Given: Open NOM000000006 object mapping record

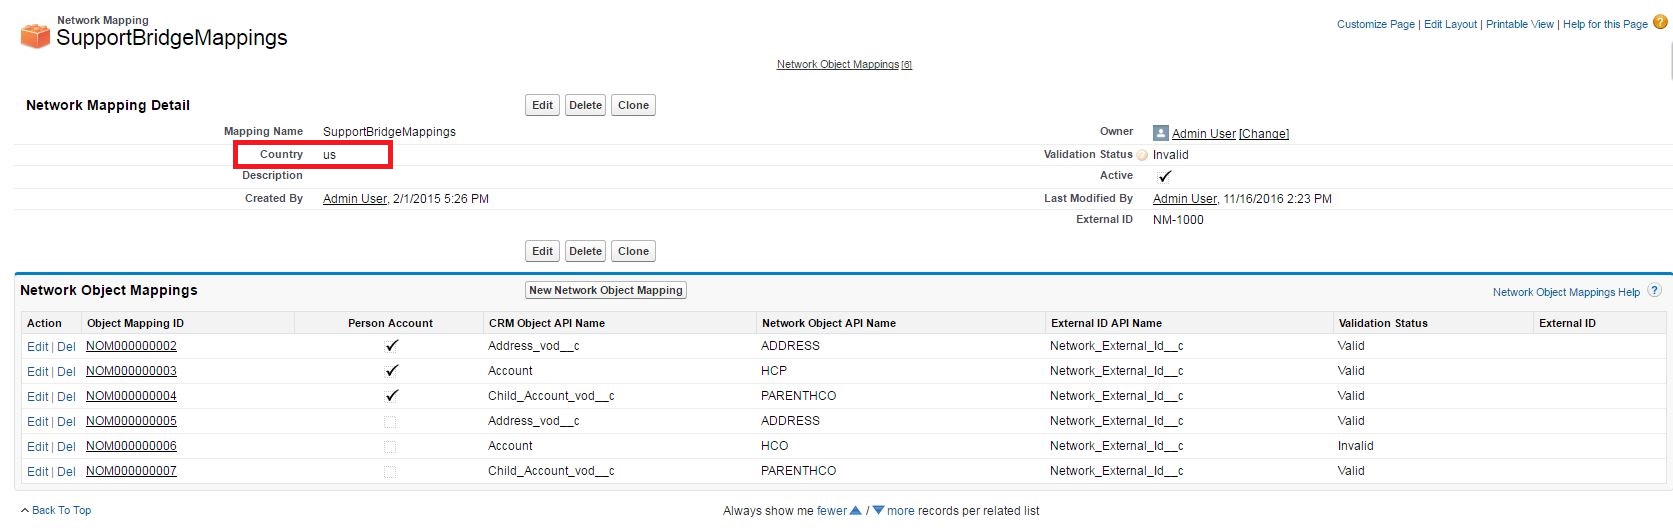Looking at the screenshot, I should (x=131, y=446).
